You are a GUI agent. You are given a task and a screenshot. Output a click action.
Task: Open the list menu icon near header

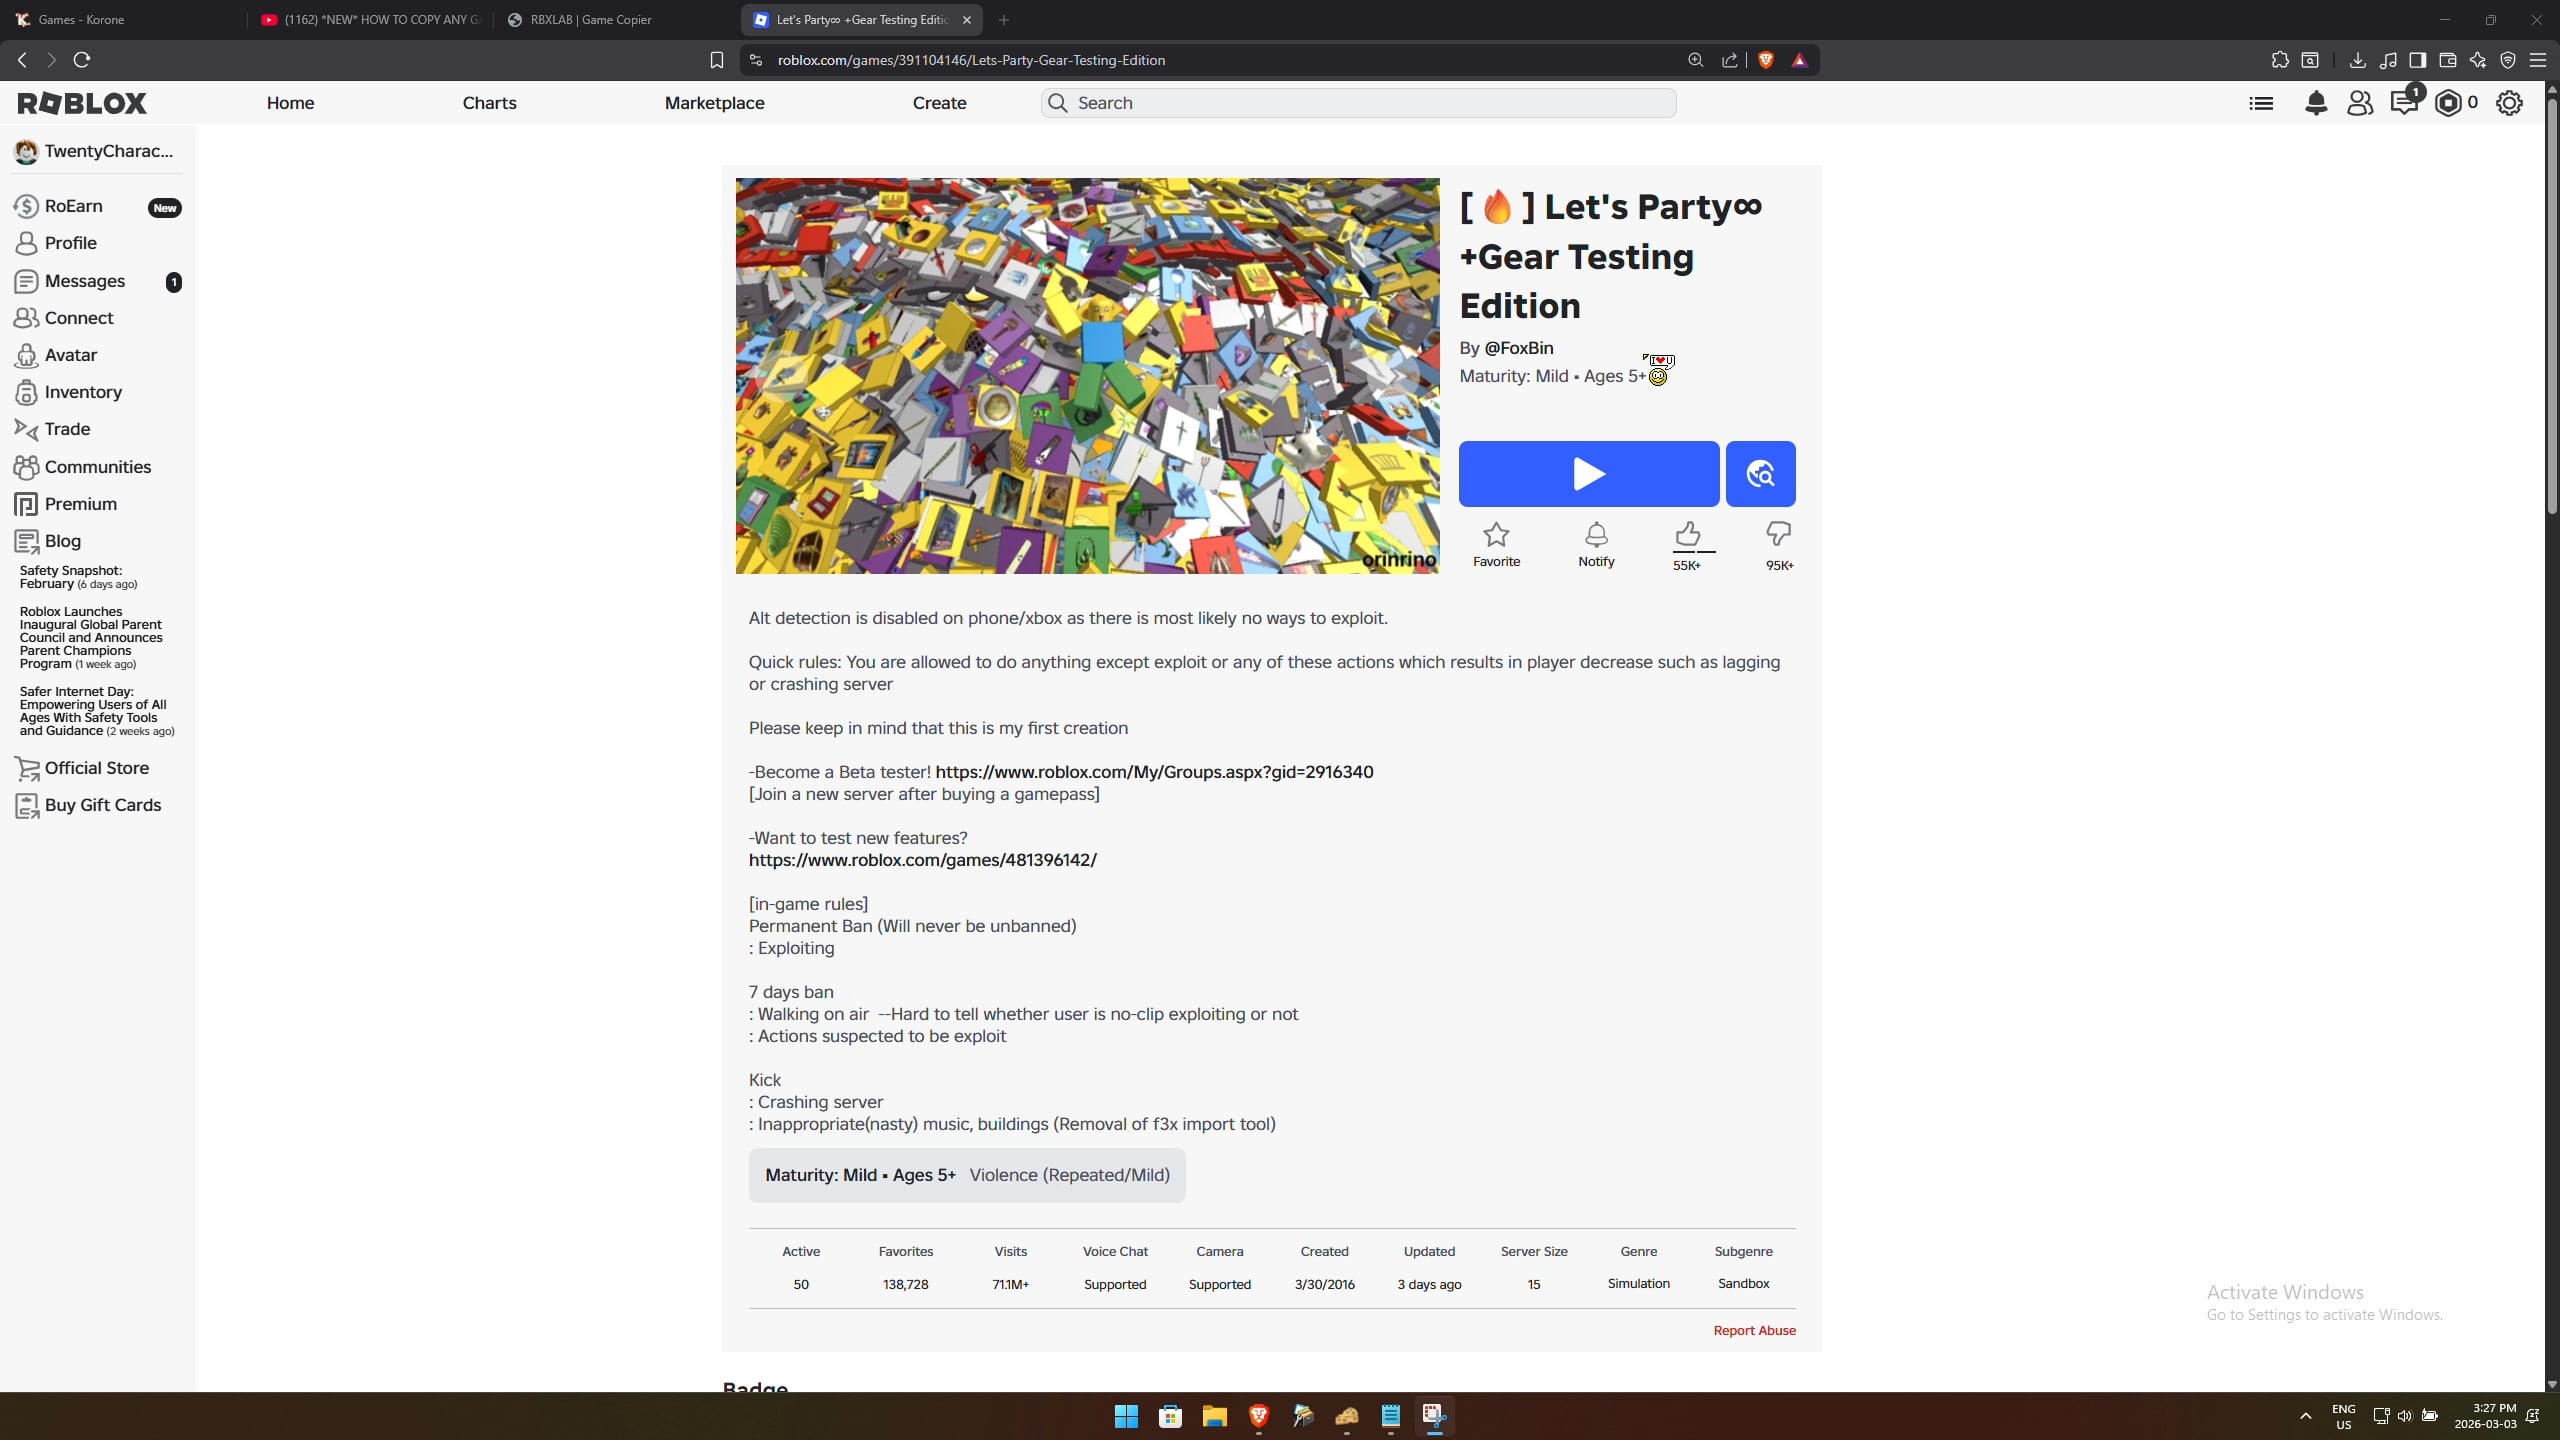point(2261,103)
